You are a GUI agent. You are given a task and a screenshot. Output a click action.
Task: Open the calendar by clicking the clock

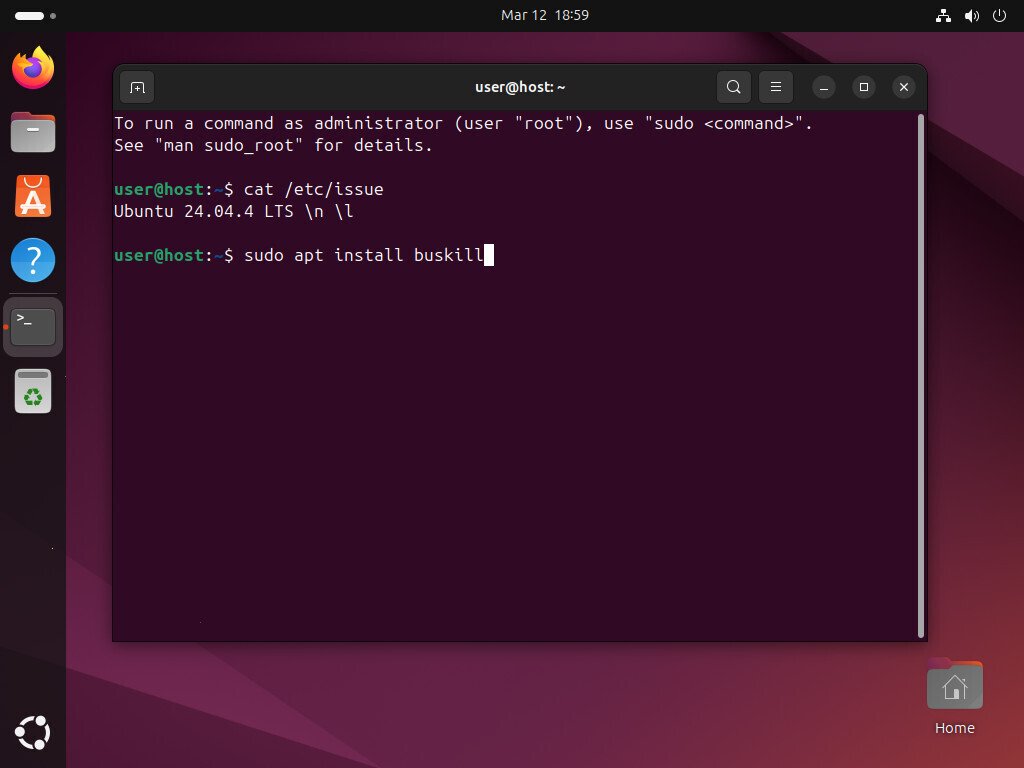(545, 15)
